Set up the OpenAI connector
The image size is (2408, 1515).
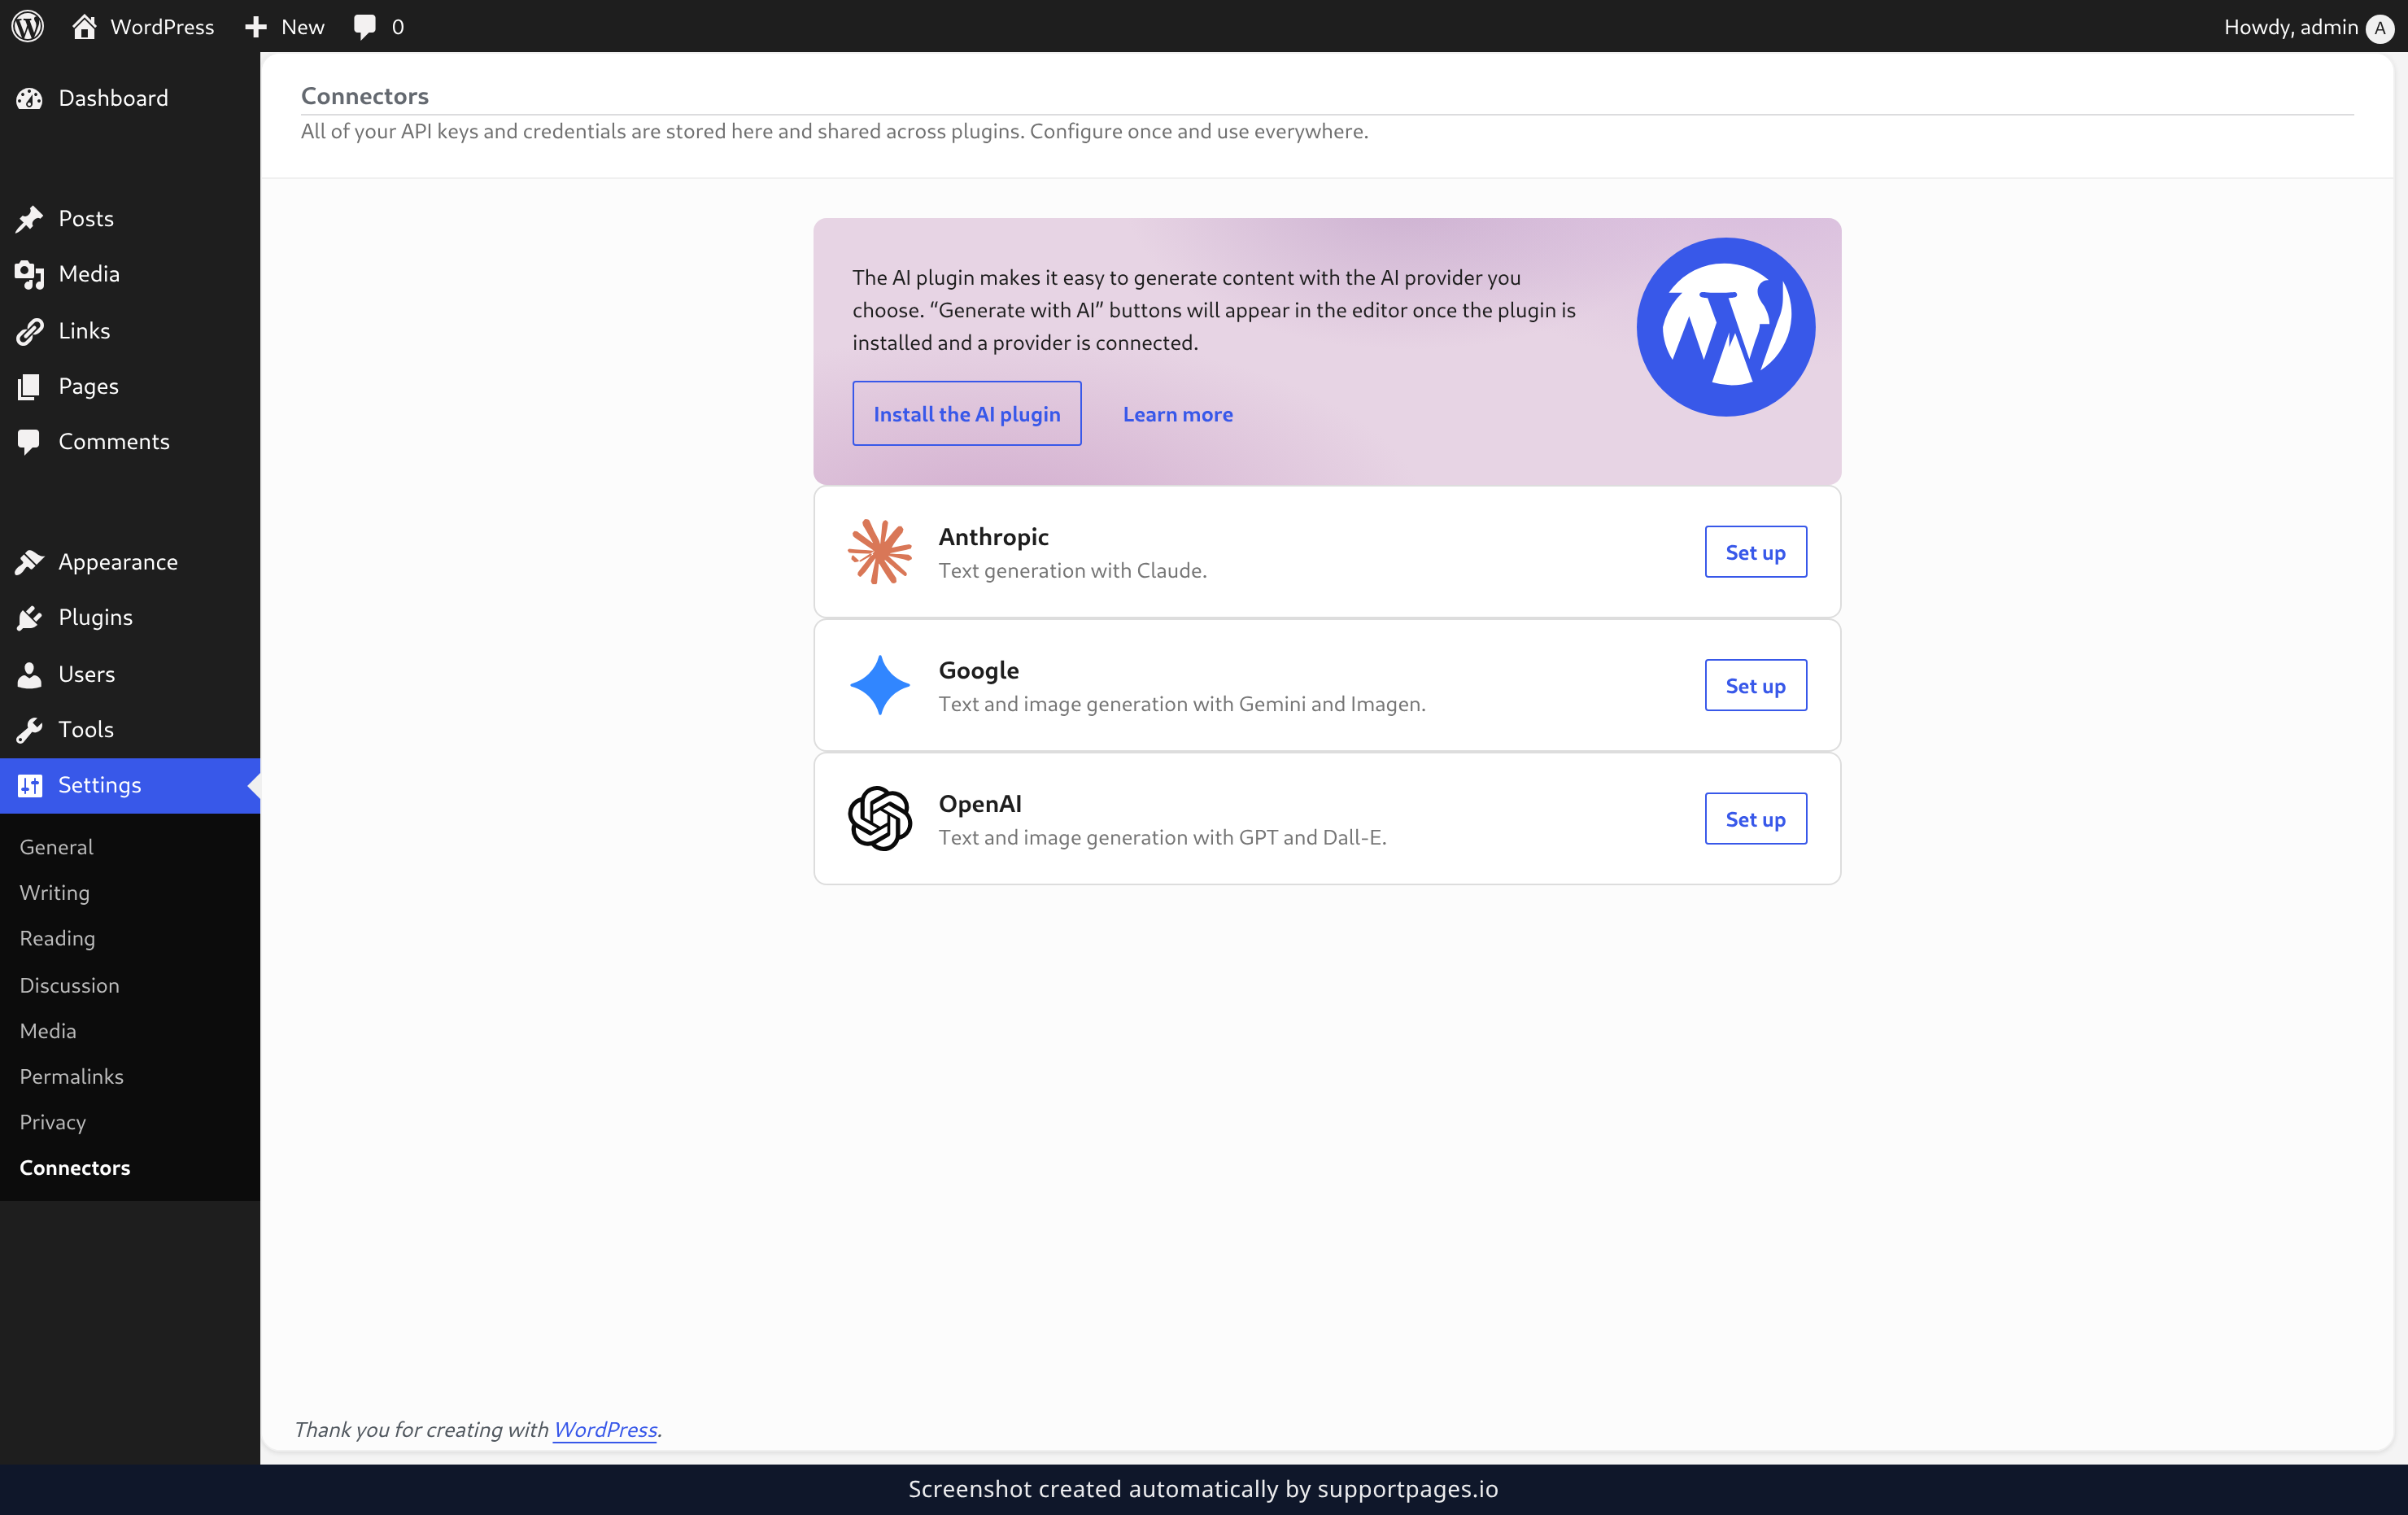[1755, 818]
